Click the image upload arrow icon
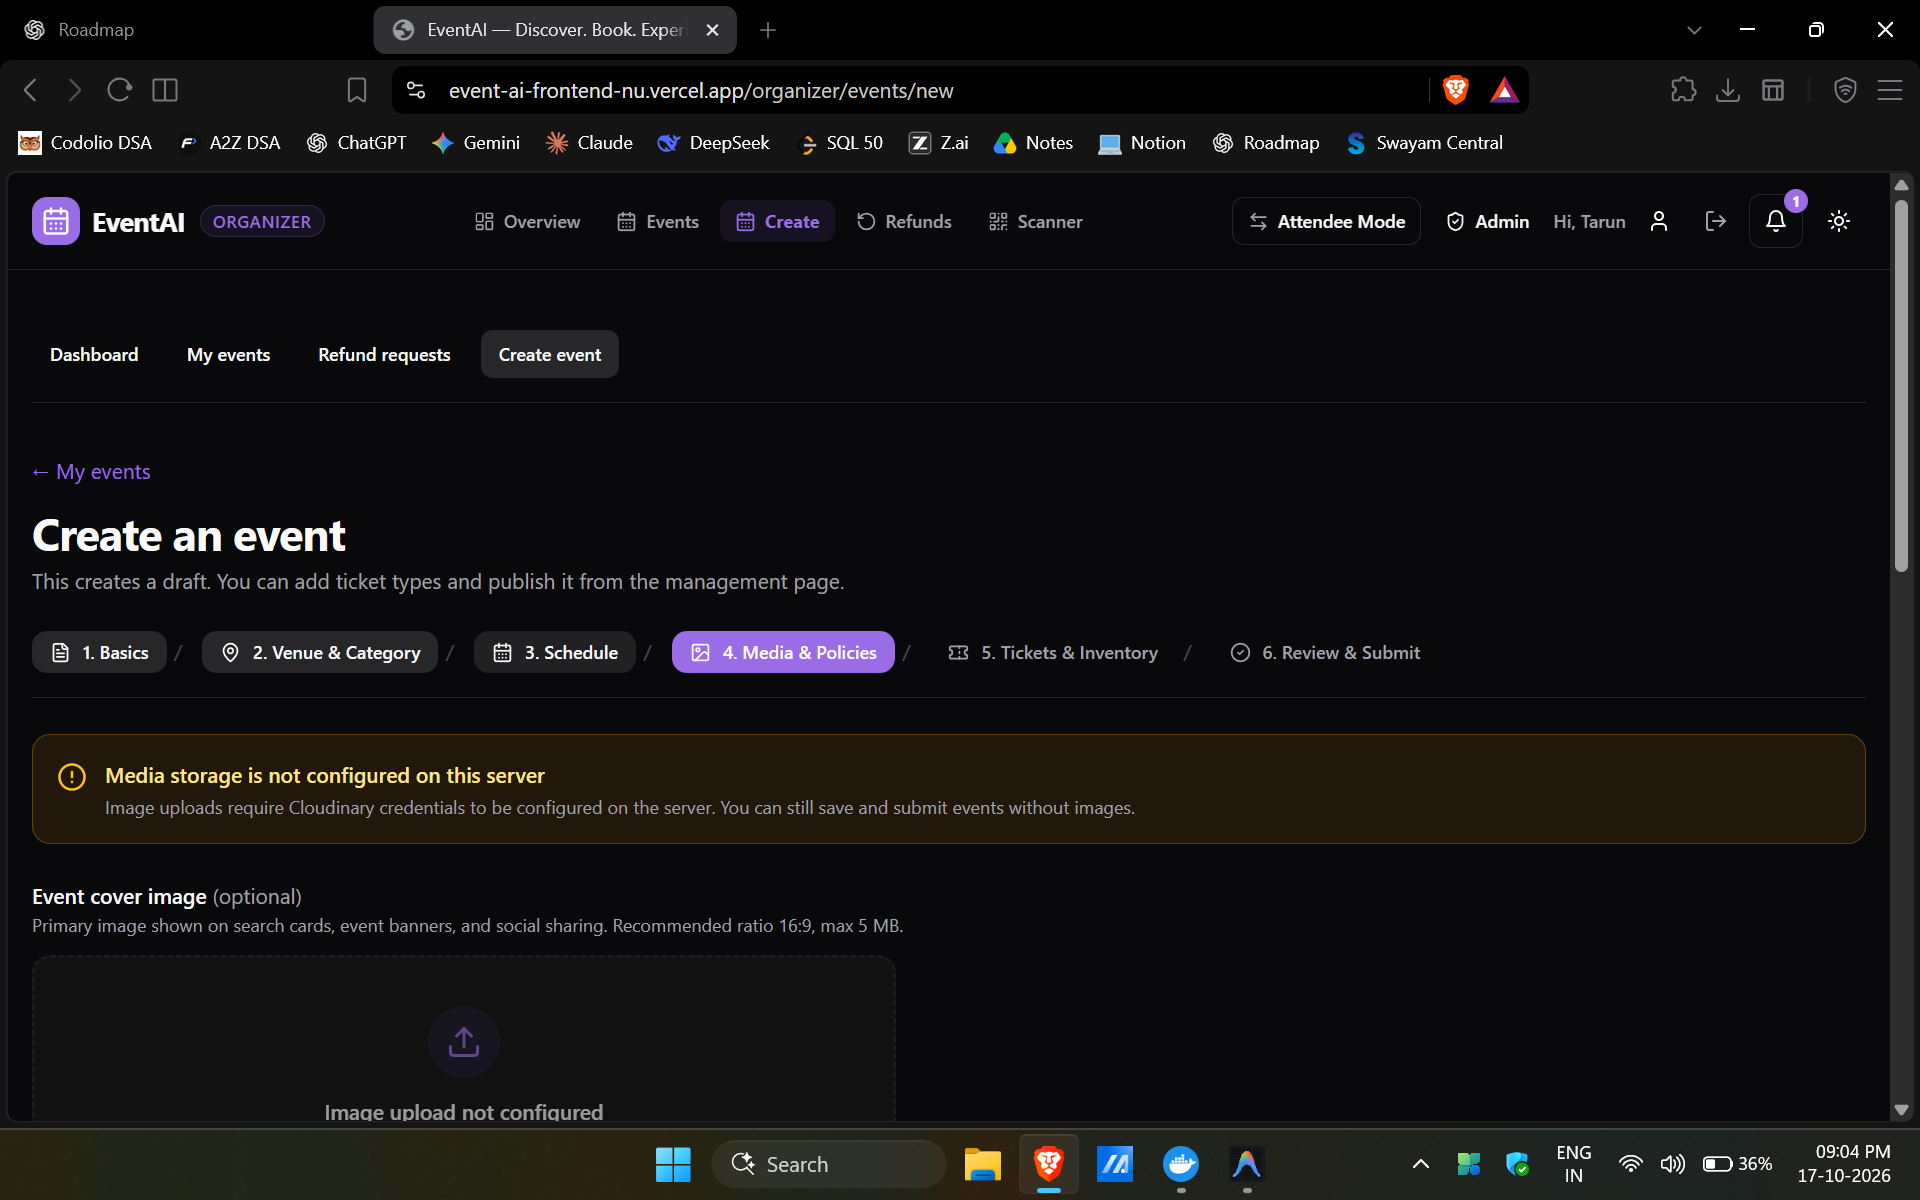The width and height of the screenshot is (1920, 1200). tap(463, 1041)
